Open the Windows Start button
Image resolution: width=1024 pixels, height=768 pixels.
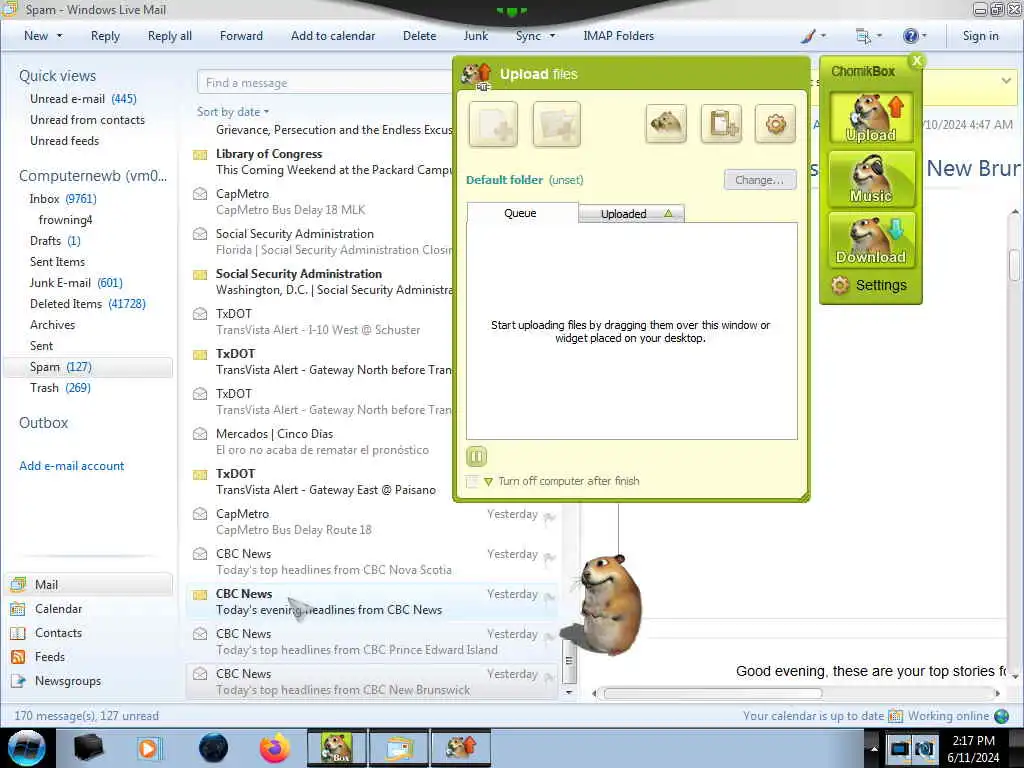[x=27, y=748]
